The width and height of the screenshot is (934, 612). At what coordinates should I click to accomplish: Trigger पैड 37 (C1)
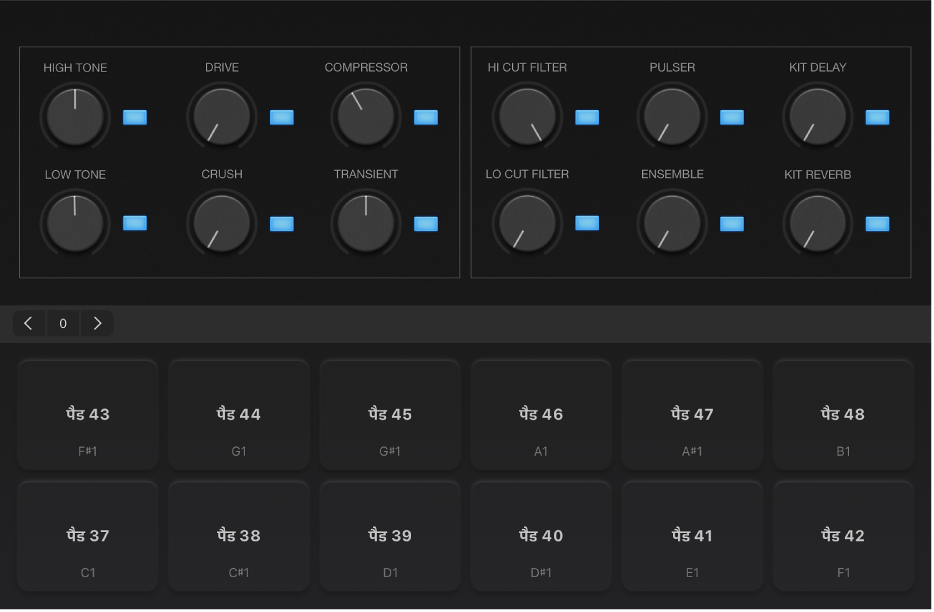[x=88, y=536]
